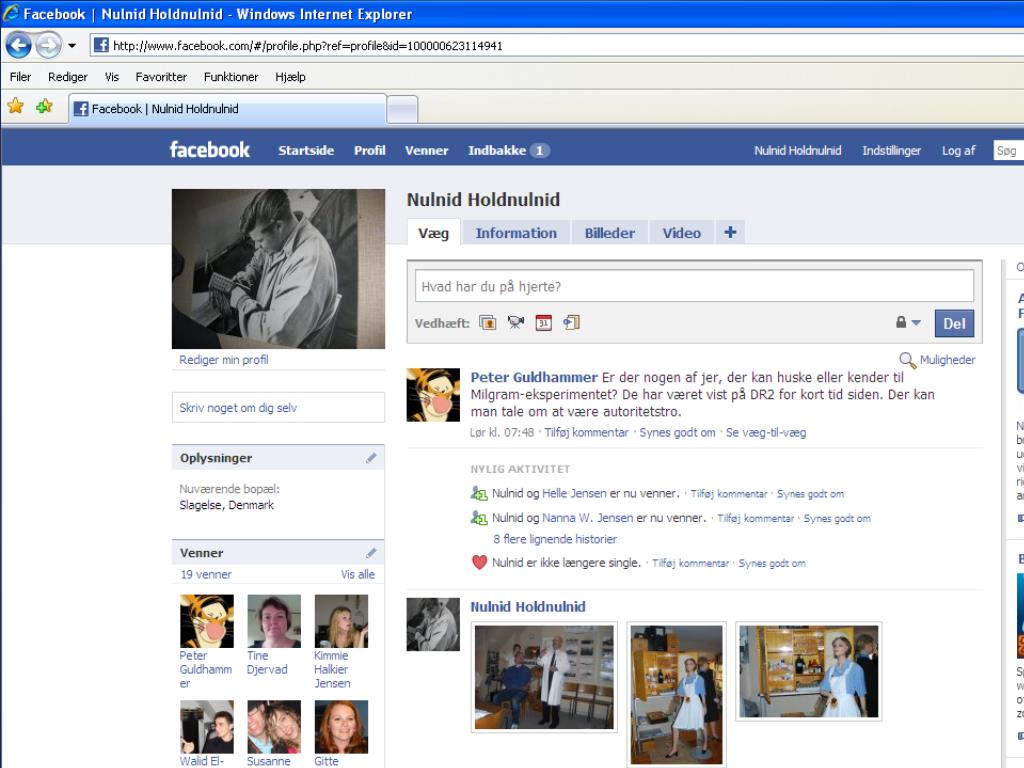Attach a photo using the photo icon
The image size is (1024, 768).
pyautogui.click(x=488, y=323)
